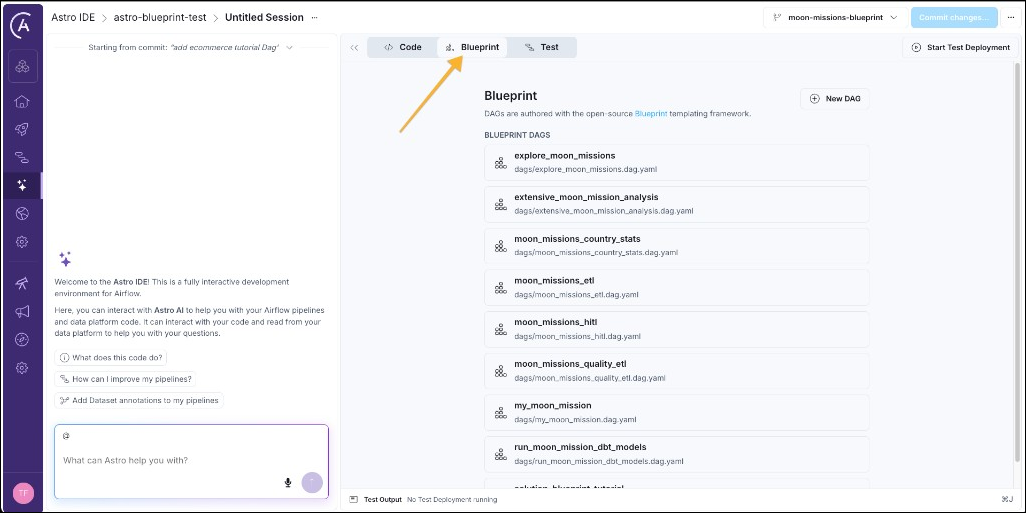Click the Astronomer logo in the sidebar
Screen dimensions: 1026x513
[x=22, y=26]
